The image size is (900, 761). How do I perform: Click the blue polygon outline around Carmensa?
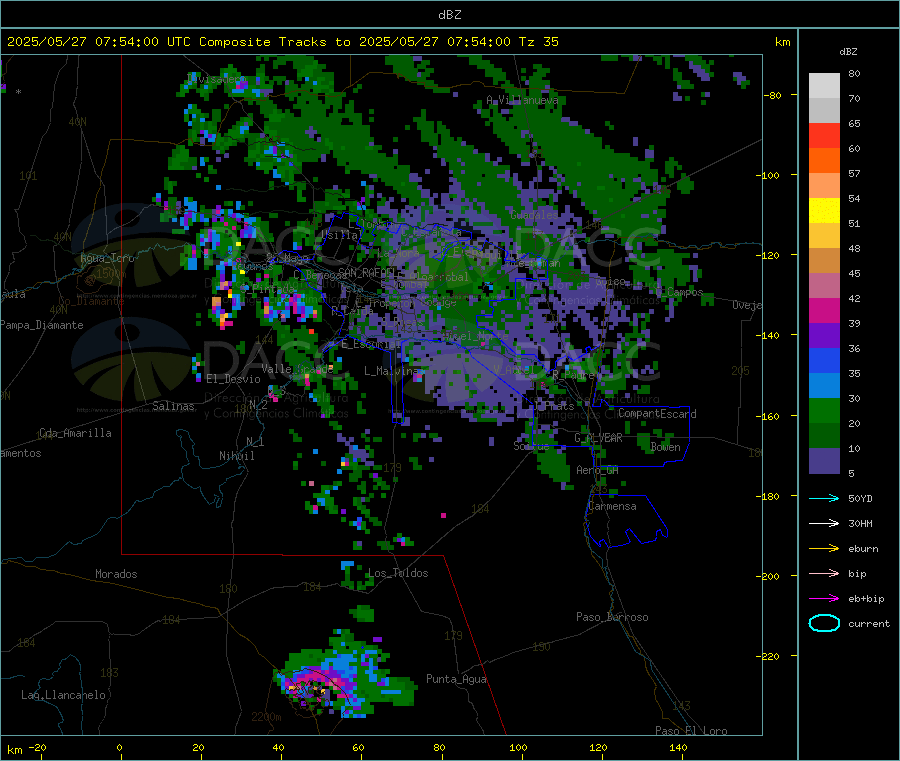pos(627,519)
